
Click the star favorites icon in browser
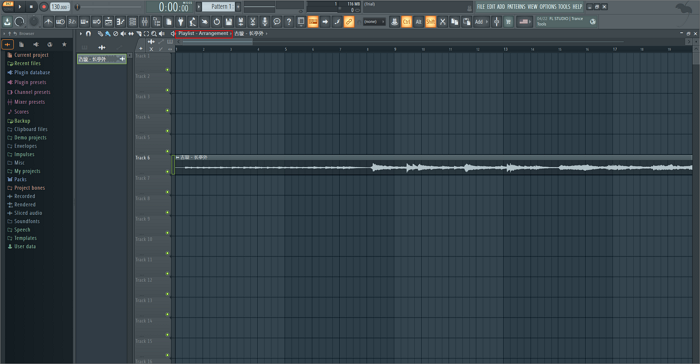[64, 44]
